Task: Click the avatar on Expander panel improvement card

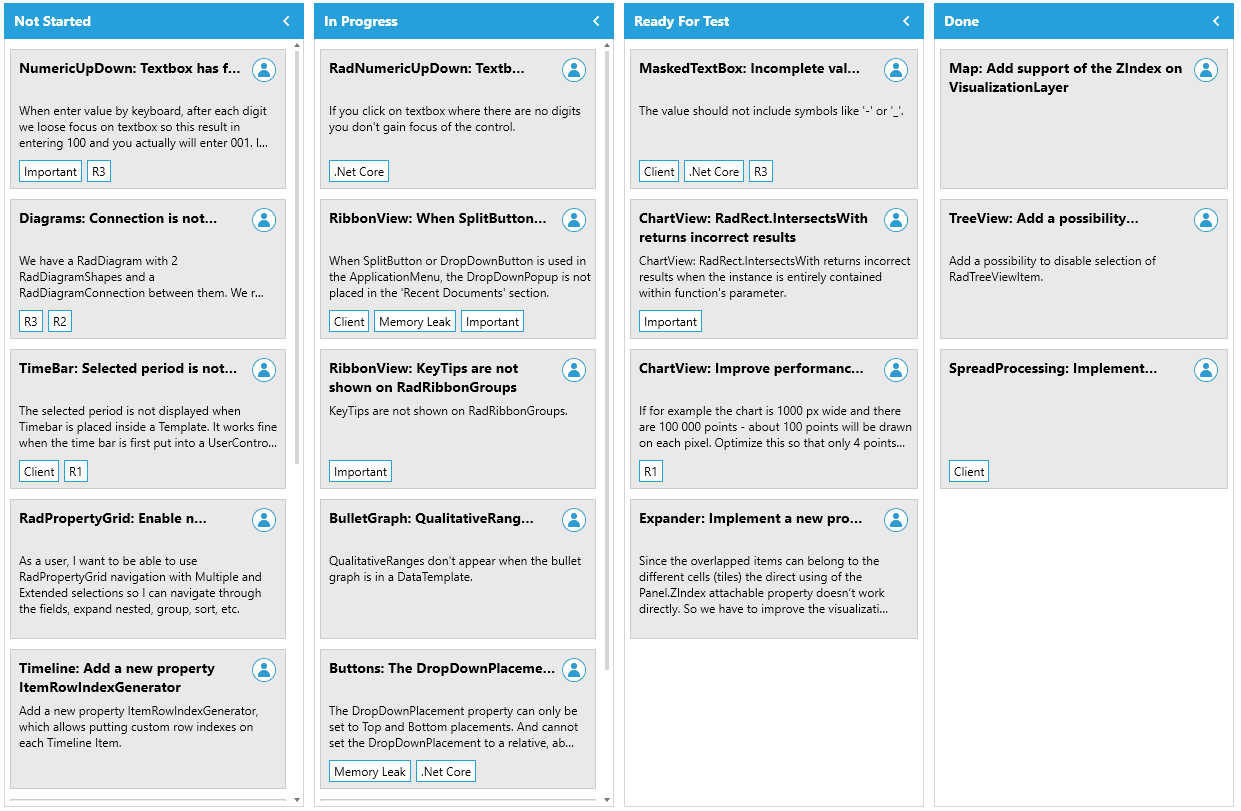Action: point(895,520)
